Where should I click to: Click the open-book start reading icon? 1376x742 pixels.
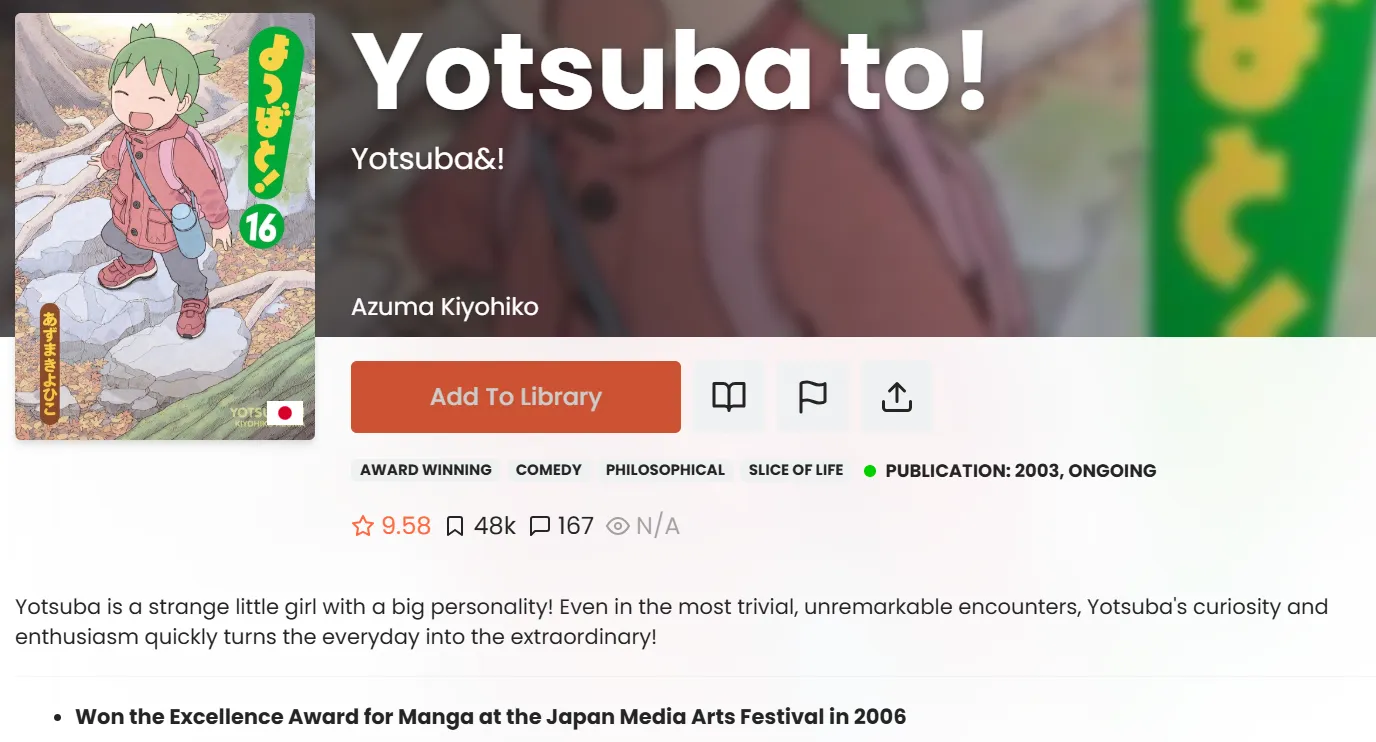pos(729,397)
